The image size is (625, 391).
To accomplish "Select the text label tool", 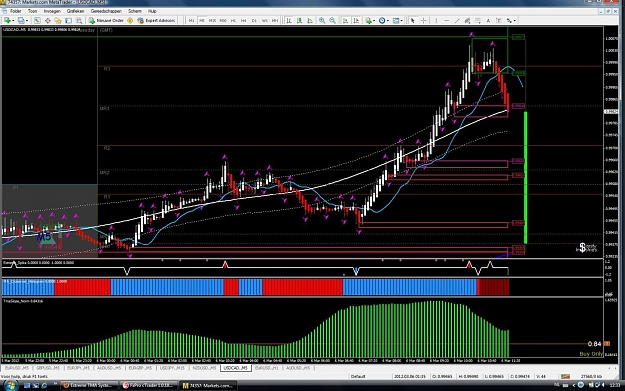I will 499,20.
